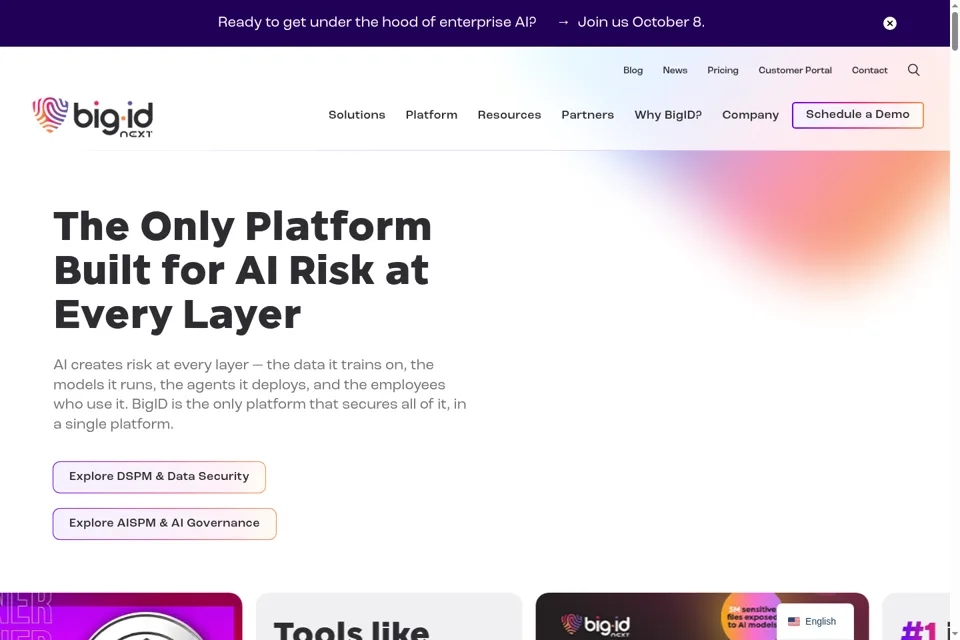Open the Solutions menu
This screenshot has width=960, height=640.
(357, 115)
